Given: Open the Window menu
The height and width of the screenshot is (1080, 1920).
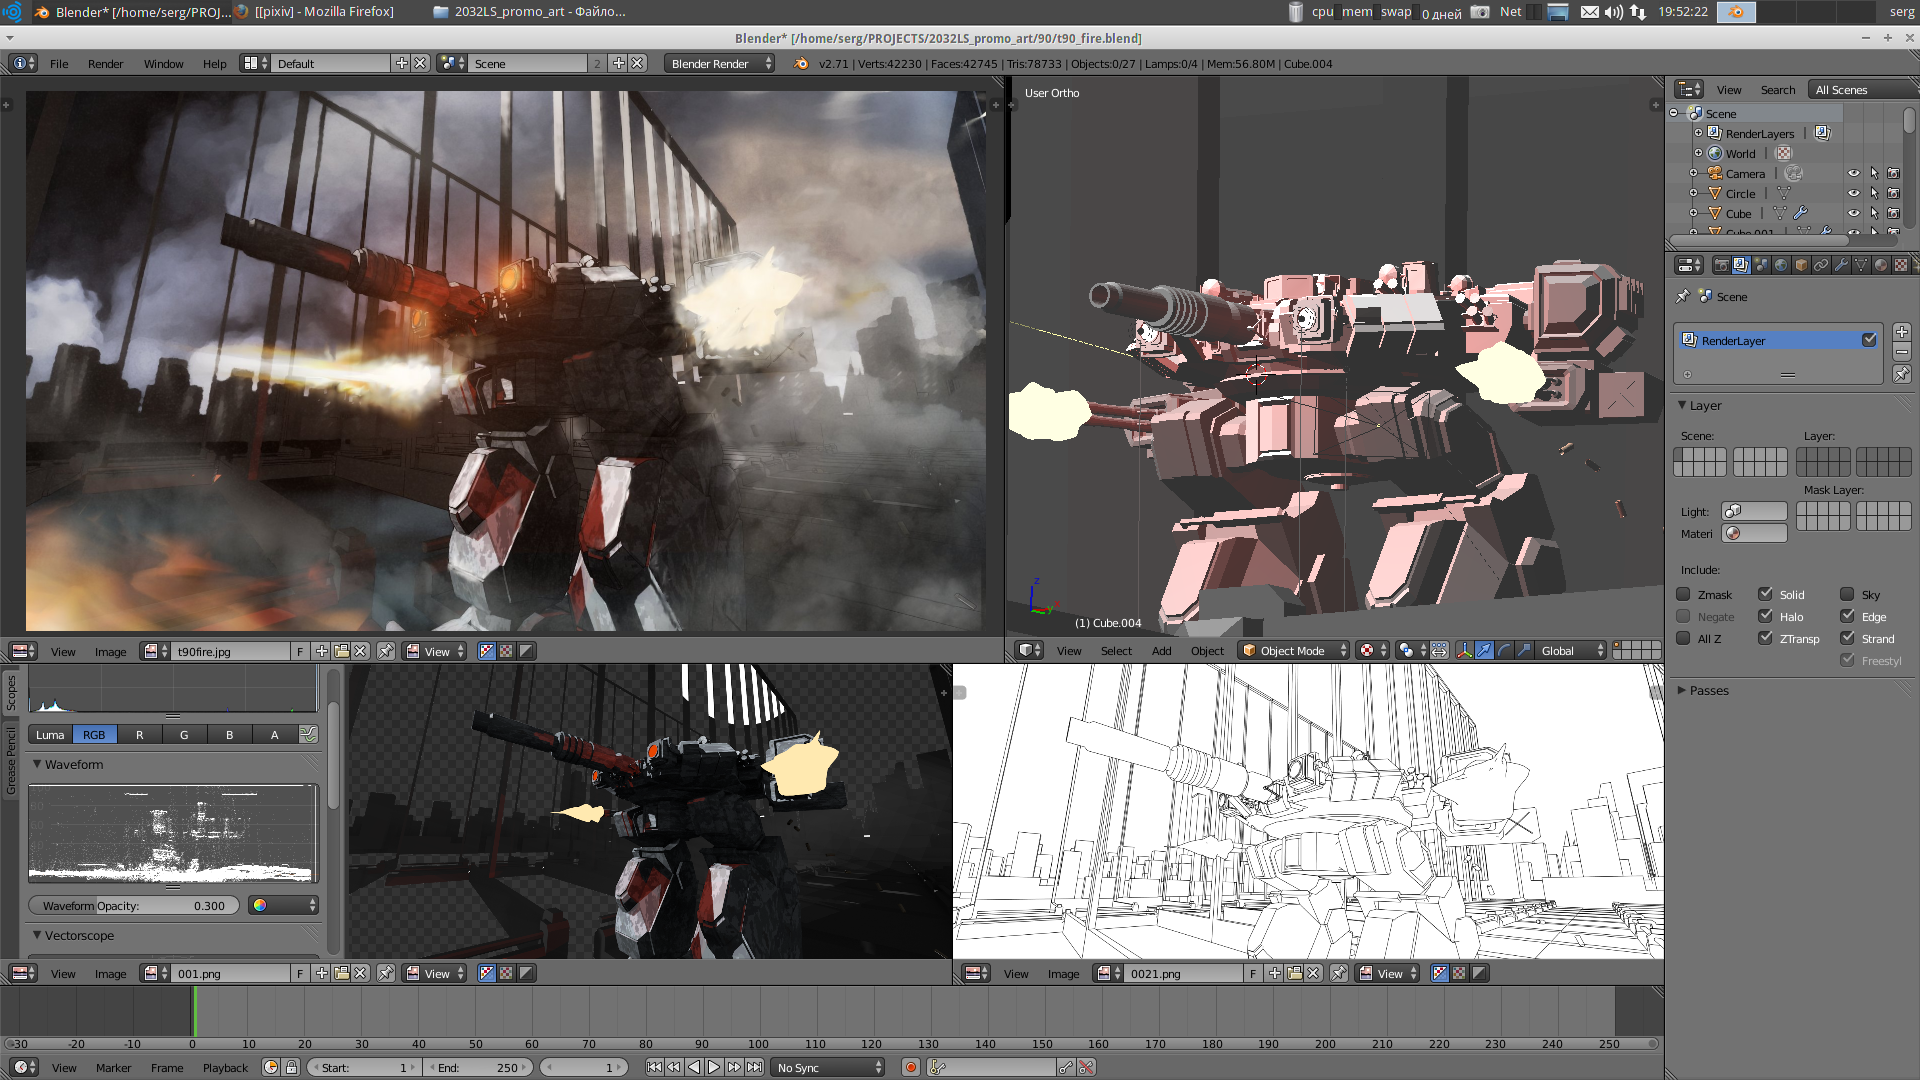Looking at the screenshot, I should click(x=163, y=64).
